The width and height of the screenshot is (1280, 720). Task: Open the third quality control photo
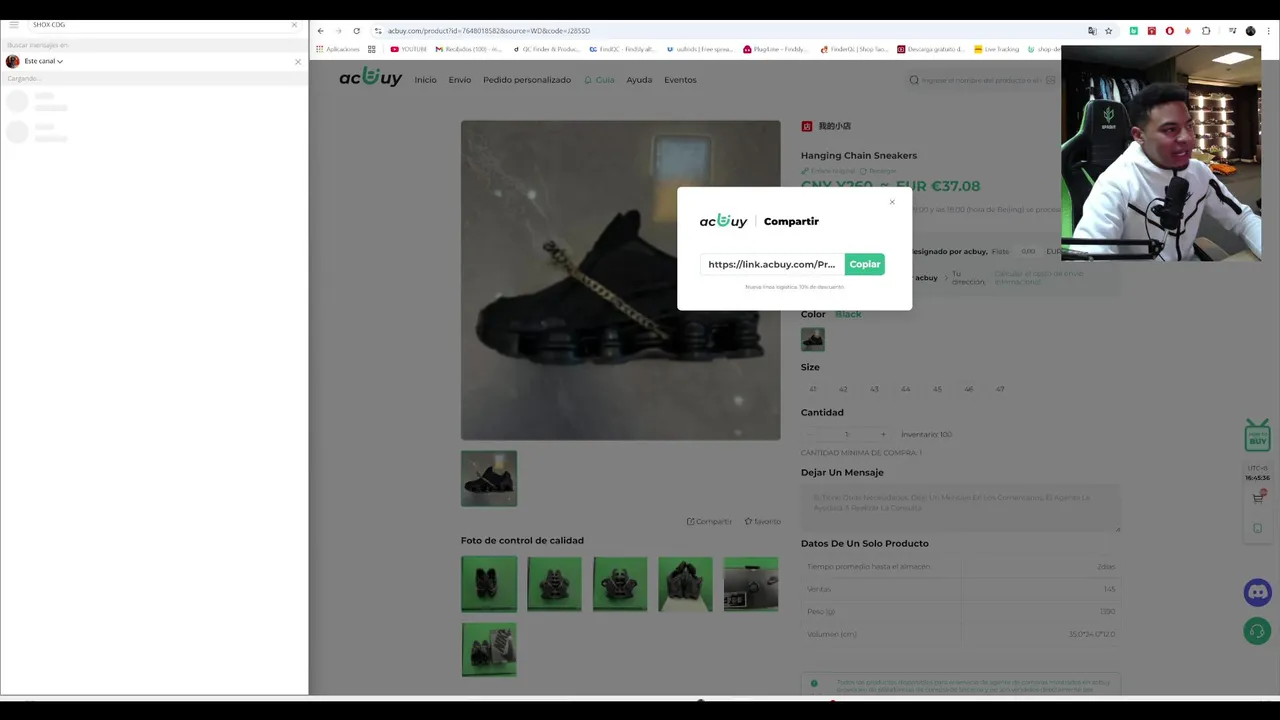point(620,584)
